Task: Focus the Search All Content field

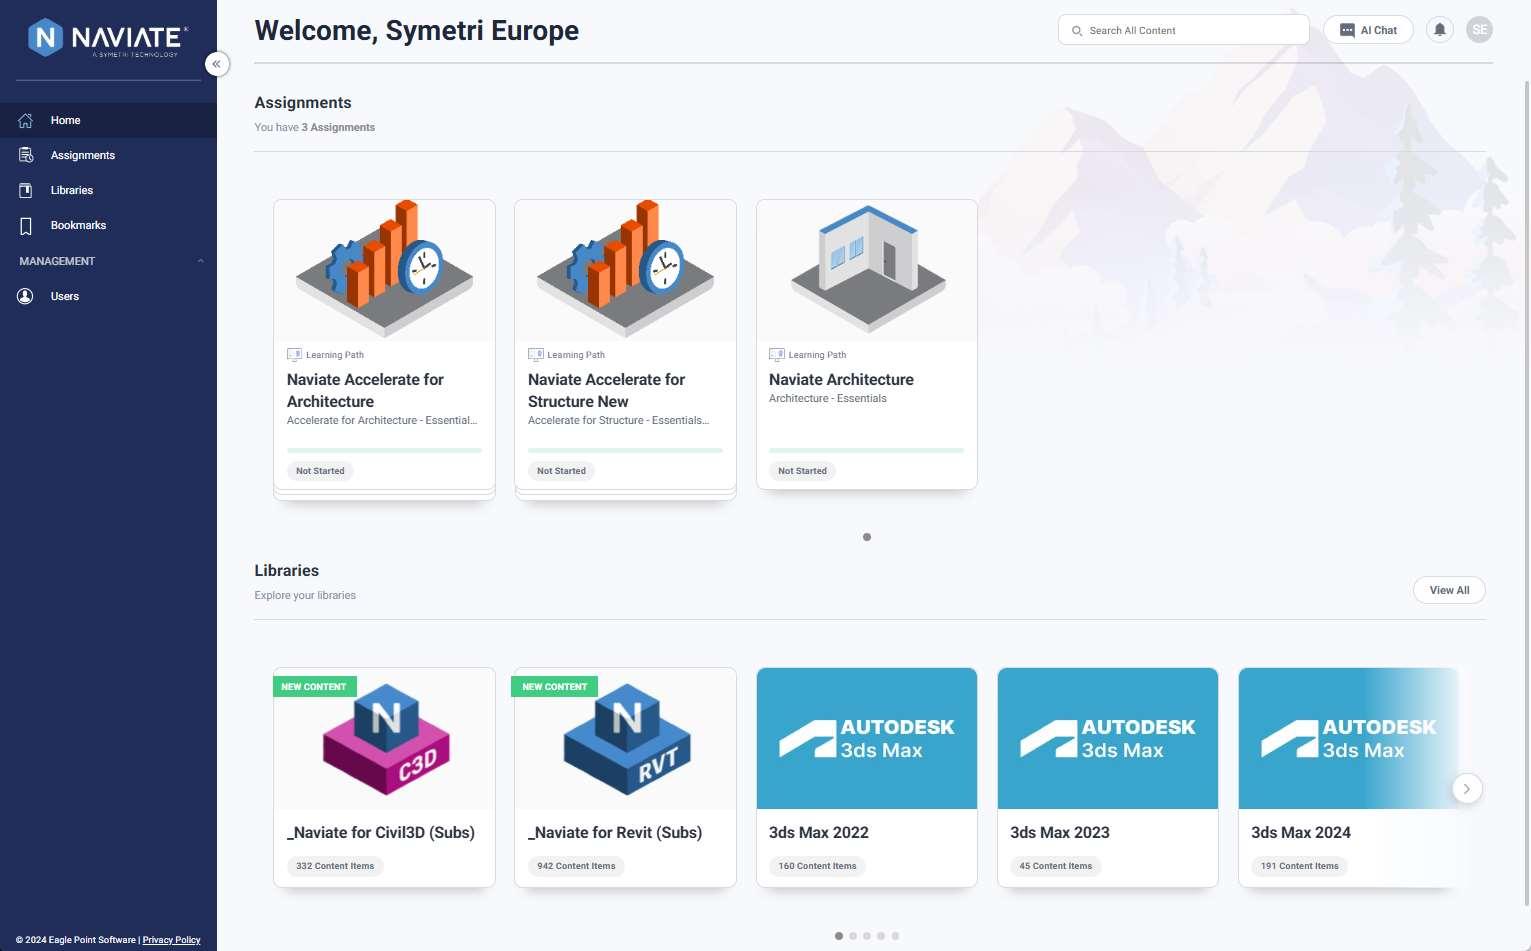Action: (x=1183, y=30)
